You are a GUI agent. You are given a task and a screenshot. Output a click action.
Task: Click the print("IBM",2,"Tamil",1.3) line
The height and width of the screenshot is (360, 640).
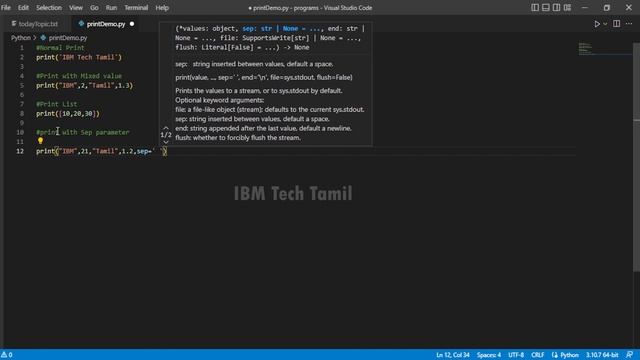[x=84, y=86]
